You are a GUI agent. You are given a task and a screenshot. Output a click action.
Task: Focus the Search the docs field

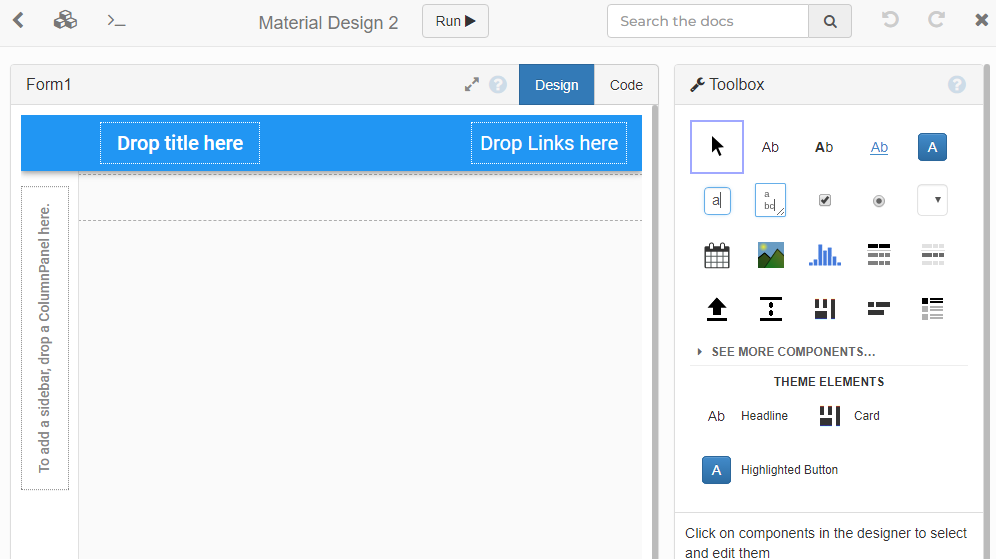point(708,21)
